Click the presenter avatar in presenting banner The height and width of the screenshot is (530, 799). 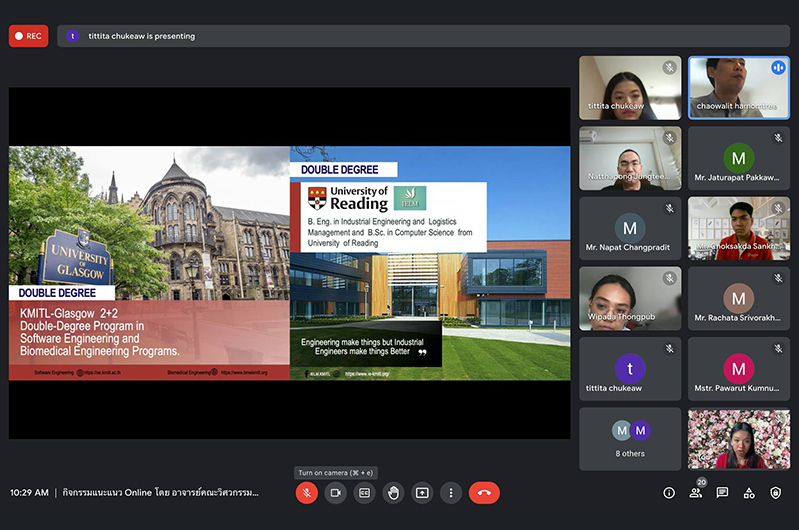click(73, 36)
